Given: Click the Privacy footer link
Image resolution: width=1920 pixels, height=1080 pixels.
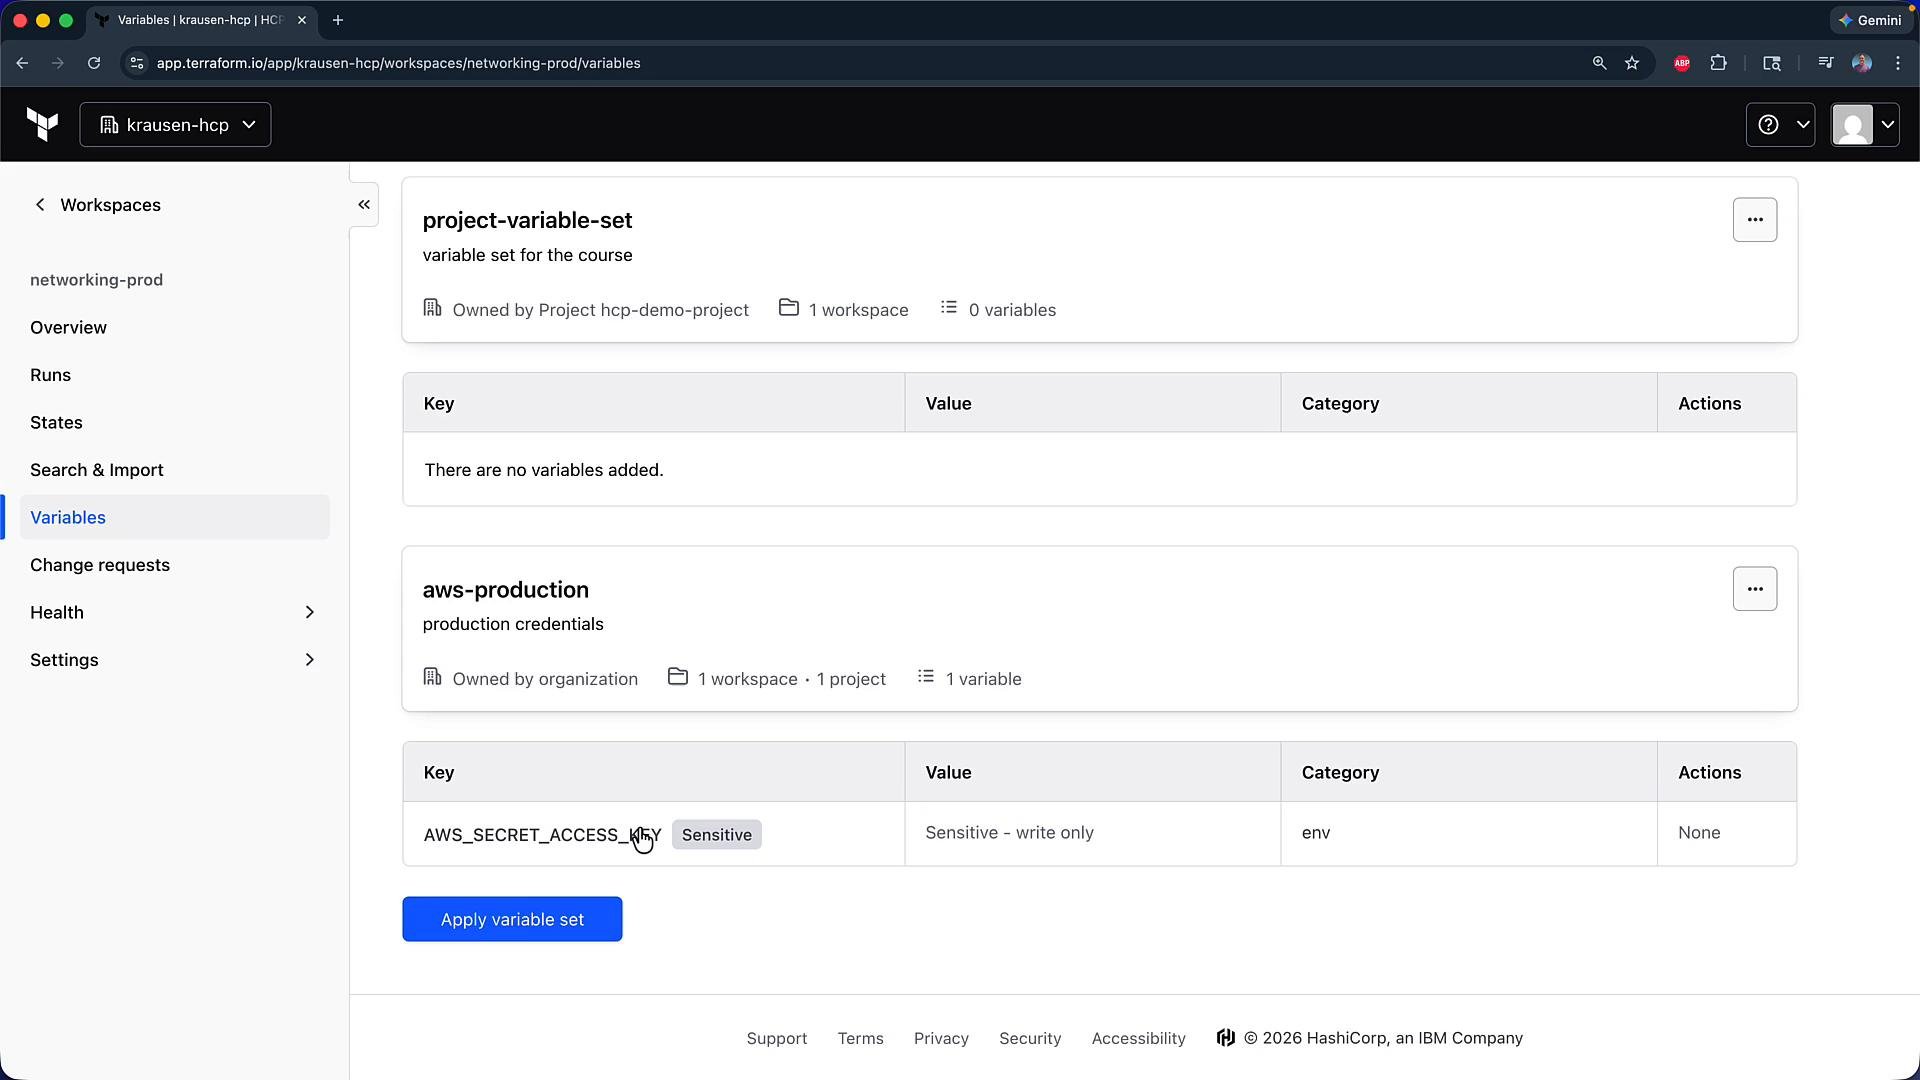Looking at the screenshot, I should click(941, 1038).
